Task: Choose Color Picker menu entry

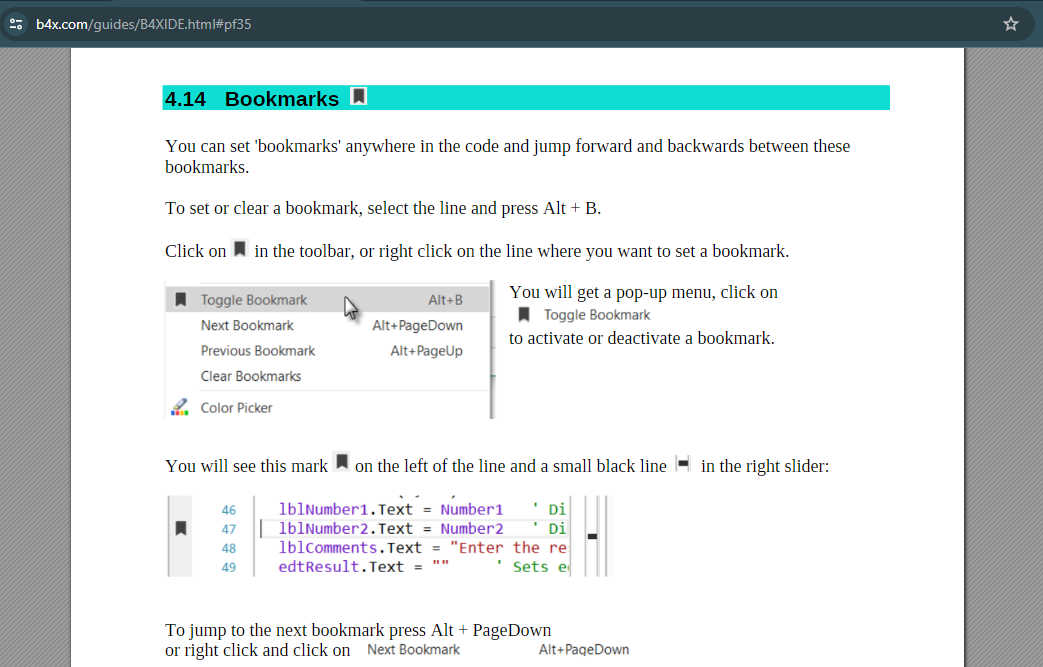Action: point(328,408)
